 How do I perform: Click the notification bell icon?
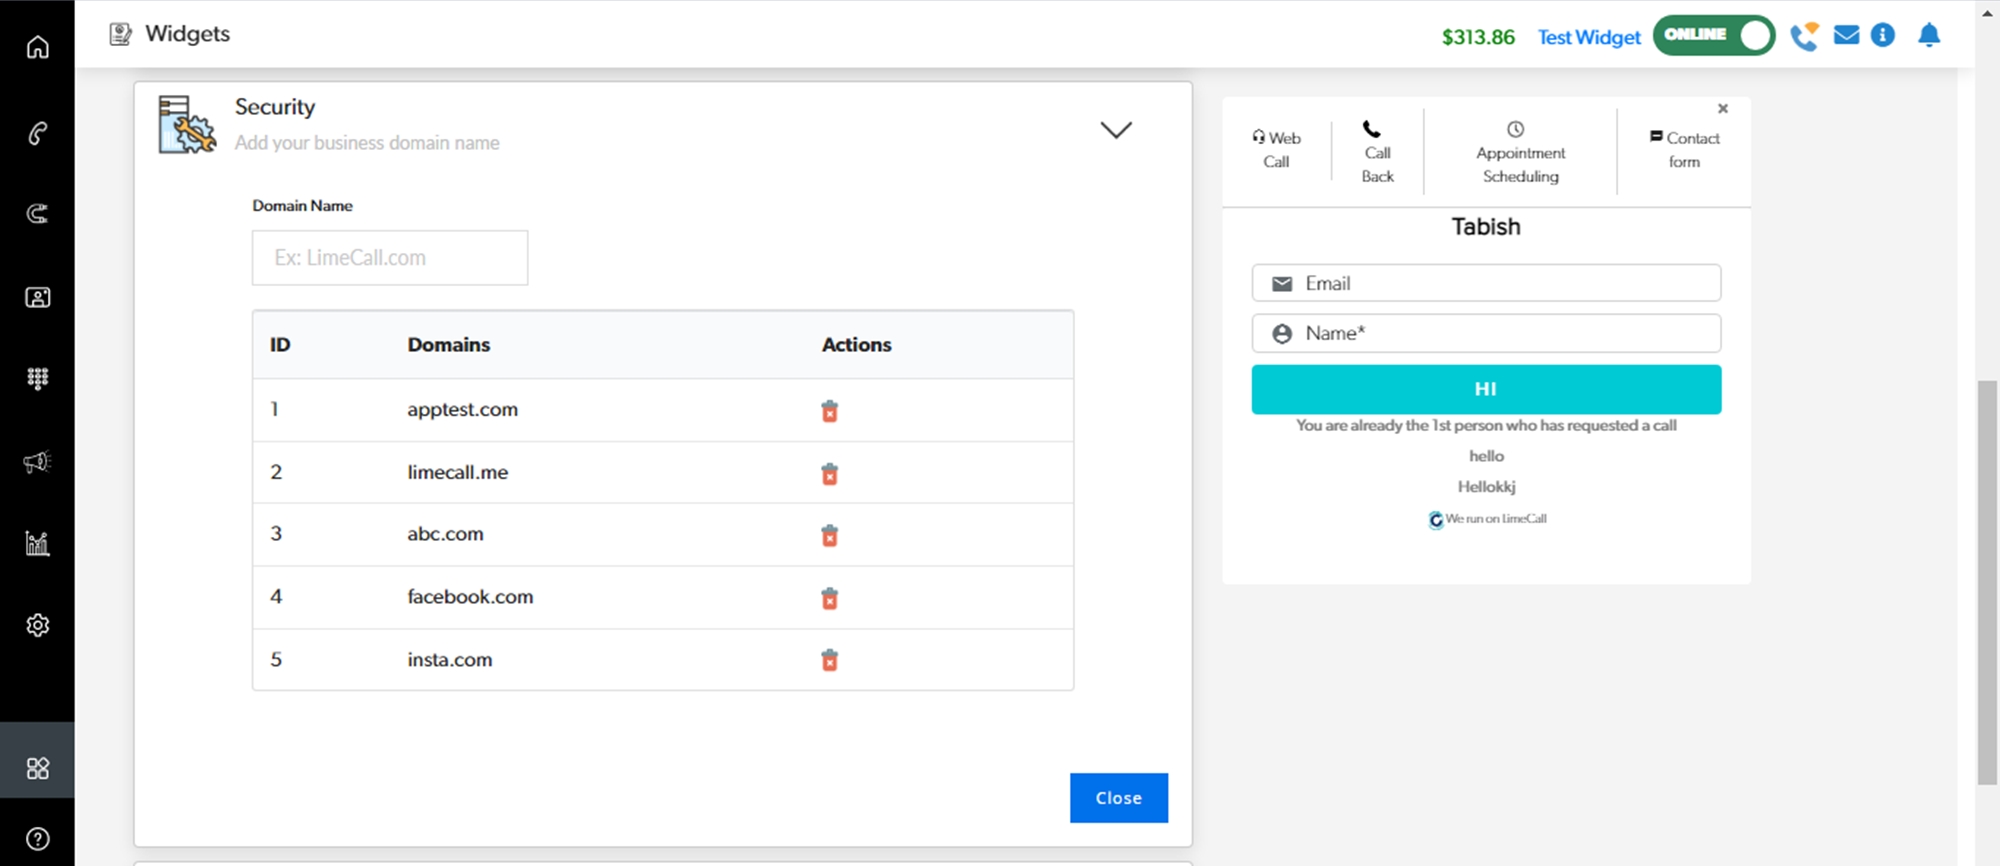(x=1929, y=36)
